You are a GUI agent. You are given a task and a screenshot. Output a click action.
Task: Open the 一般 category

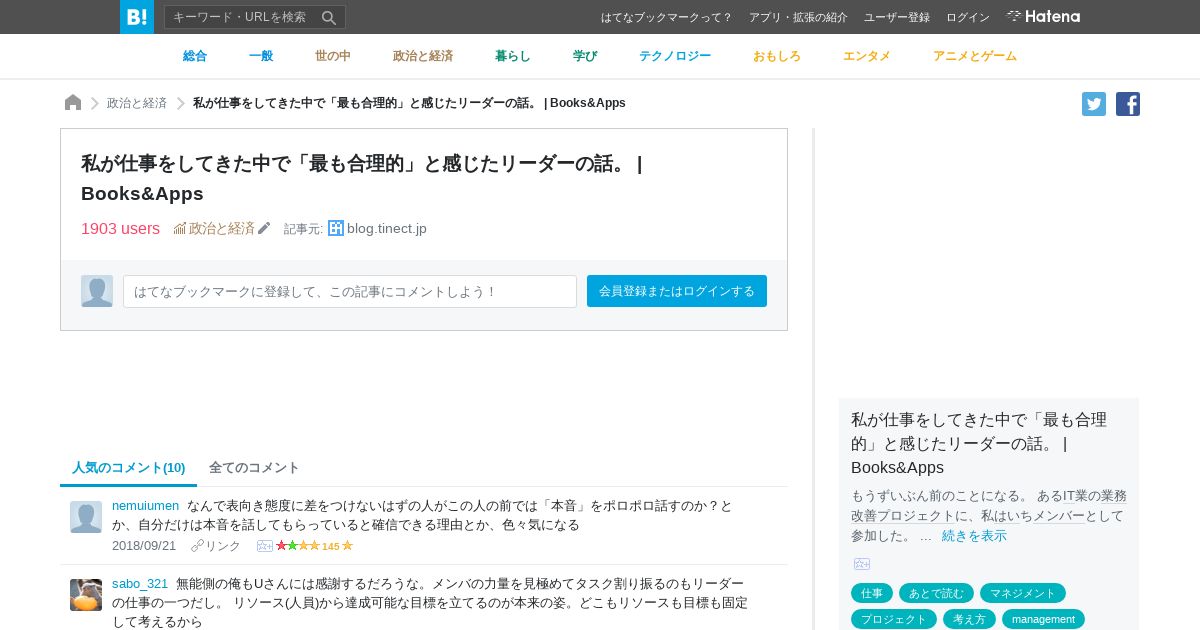point(261,56)
